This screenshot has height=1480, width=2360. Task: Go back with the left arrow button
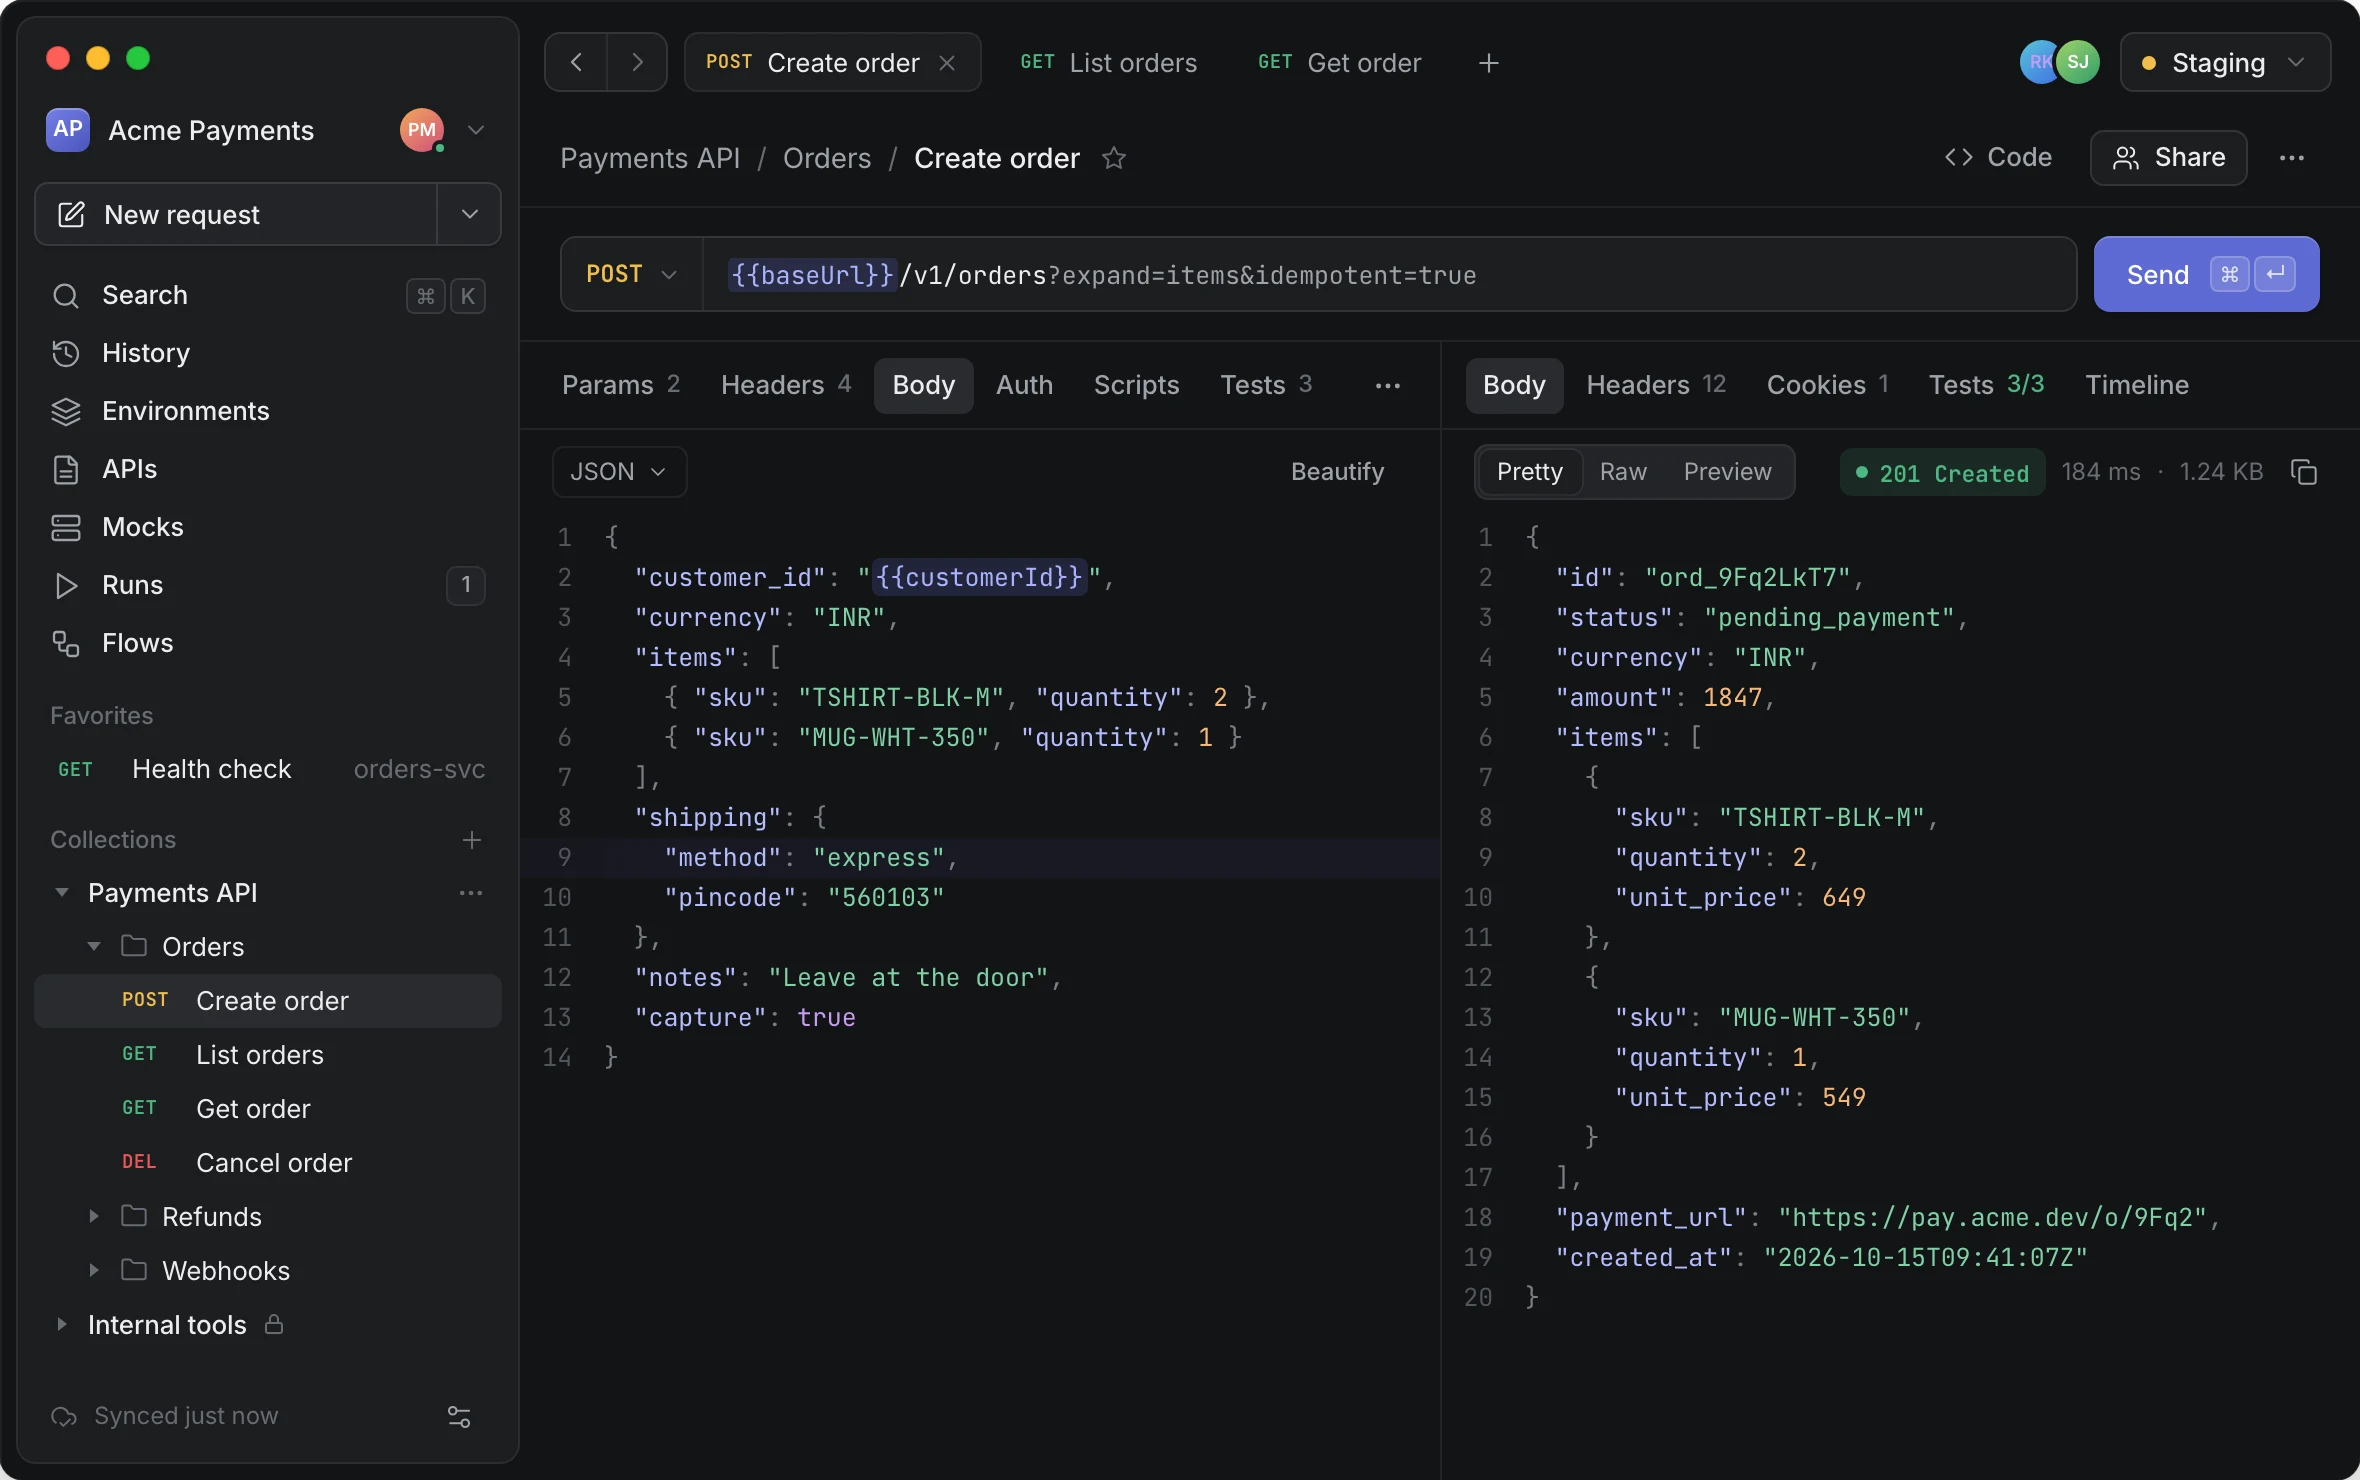(576, 62)
